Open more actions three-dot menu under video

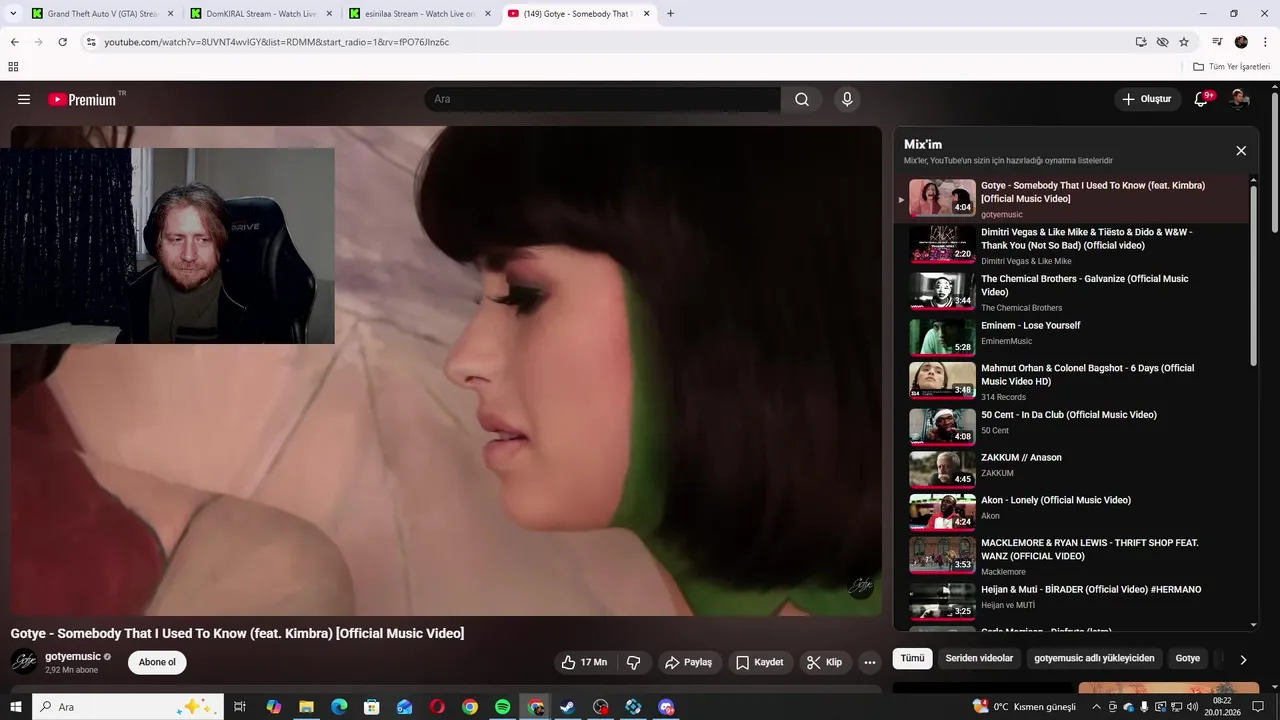(x=870, y=662)
